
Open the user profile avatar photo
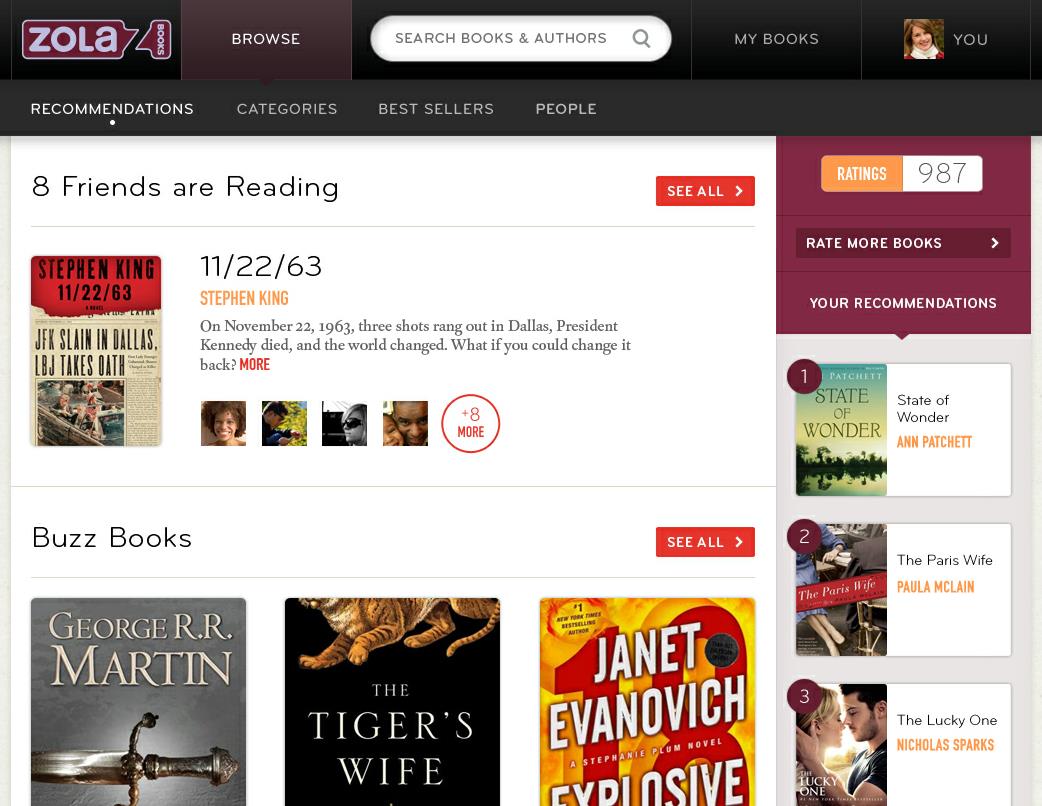coord(924,39)
